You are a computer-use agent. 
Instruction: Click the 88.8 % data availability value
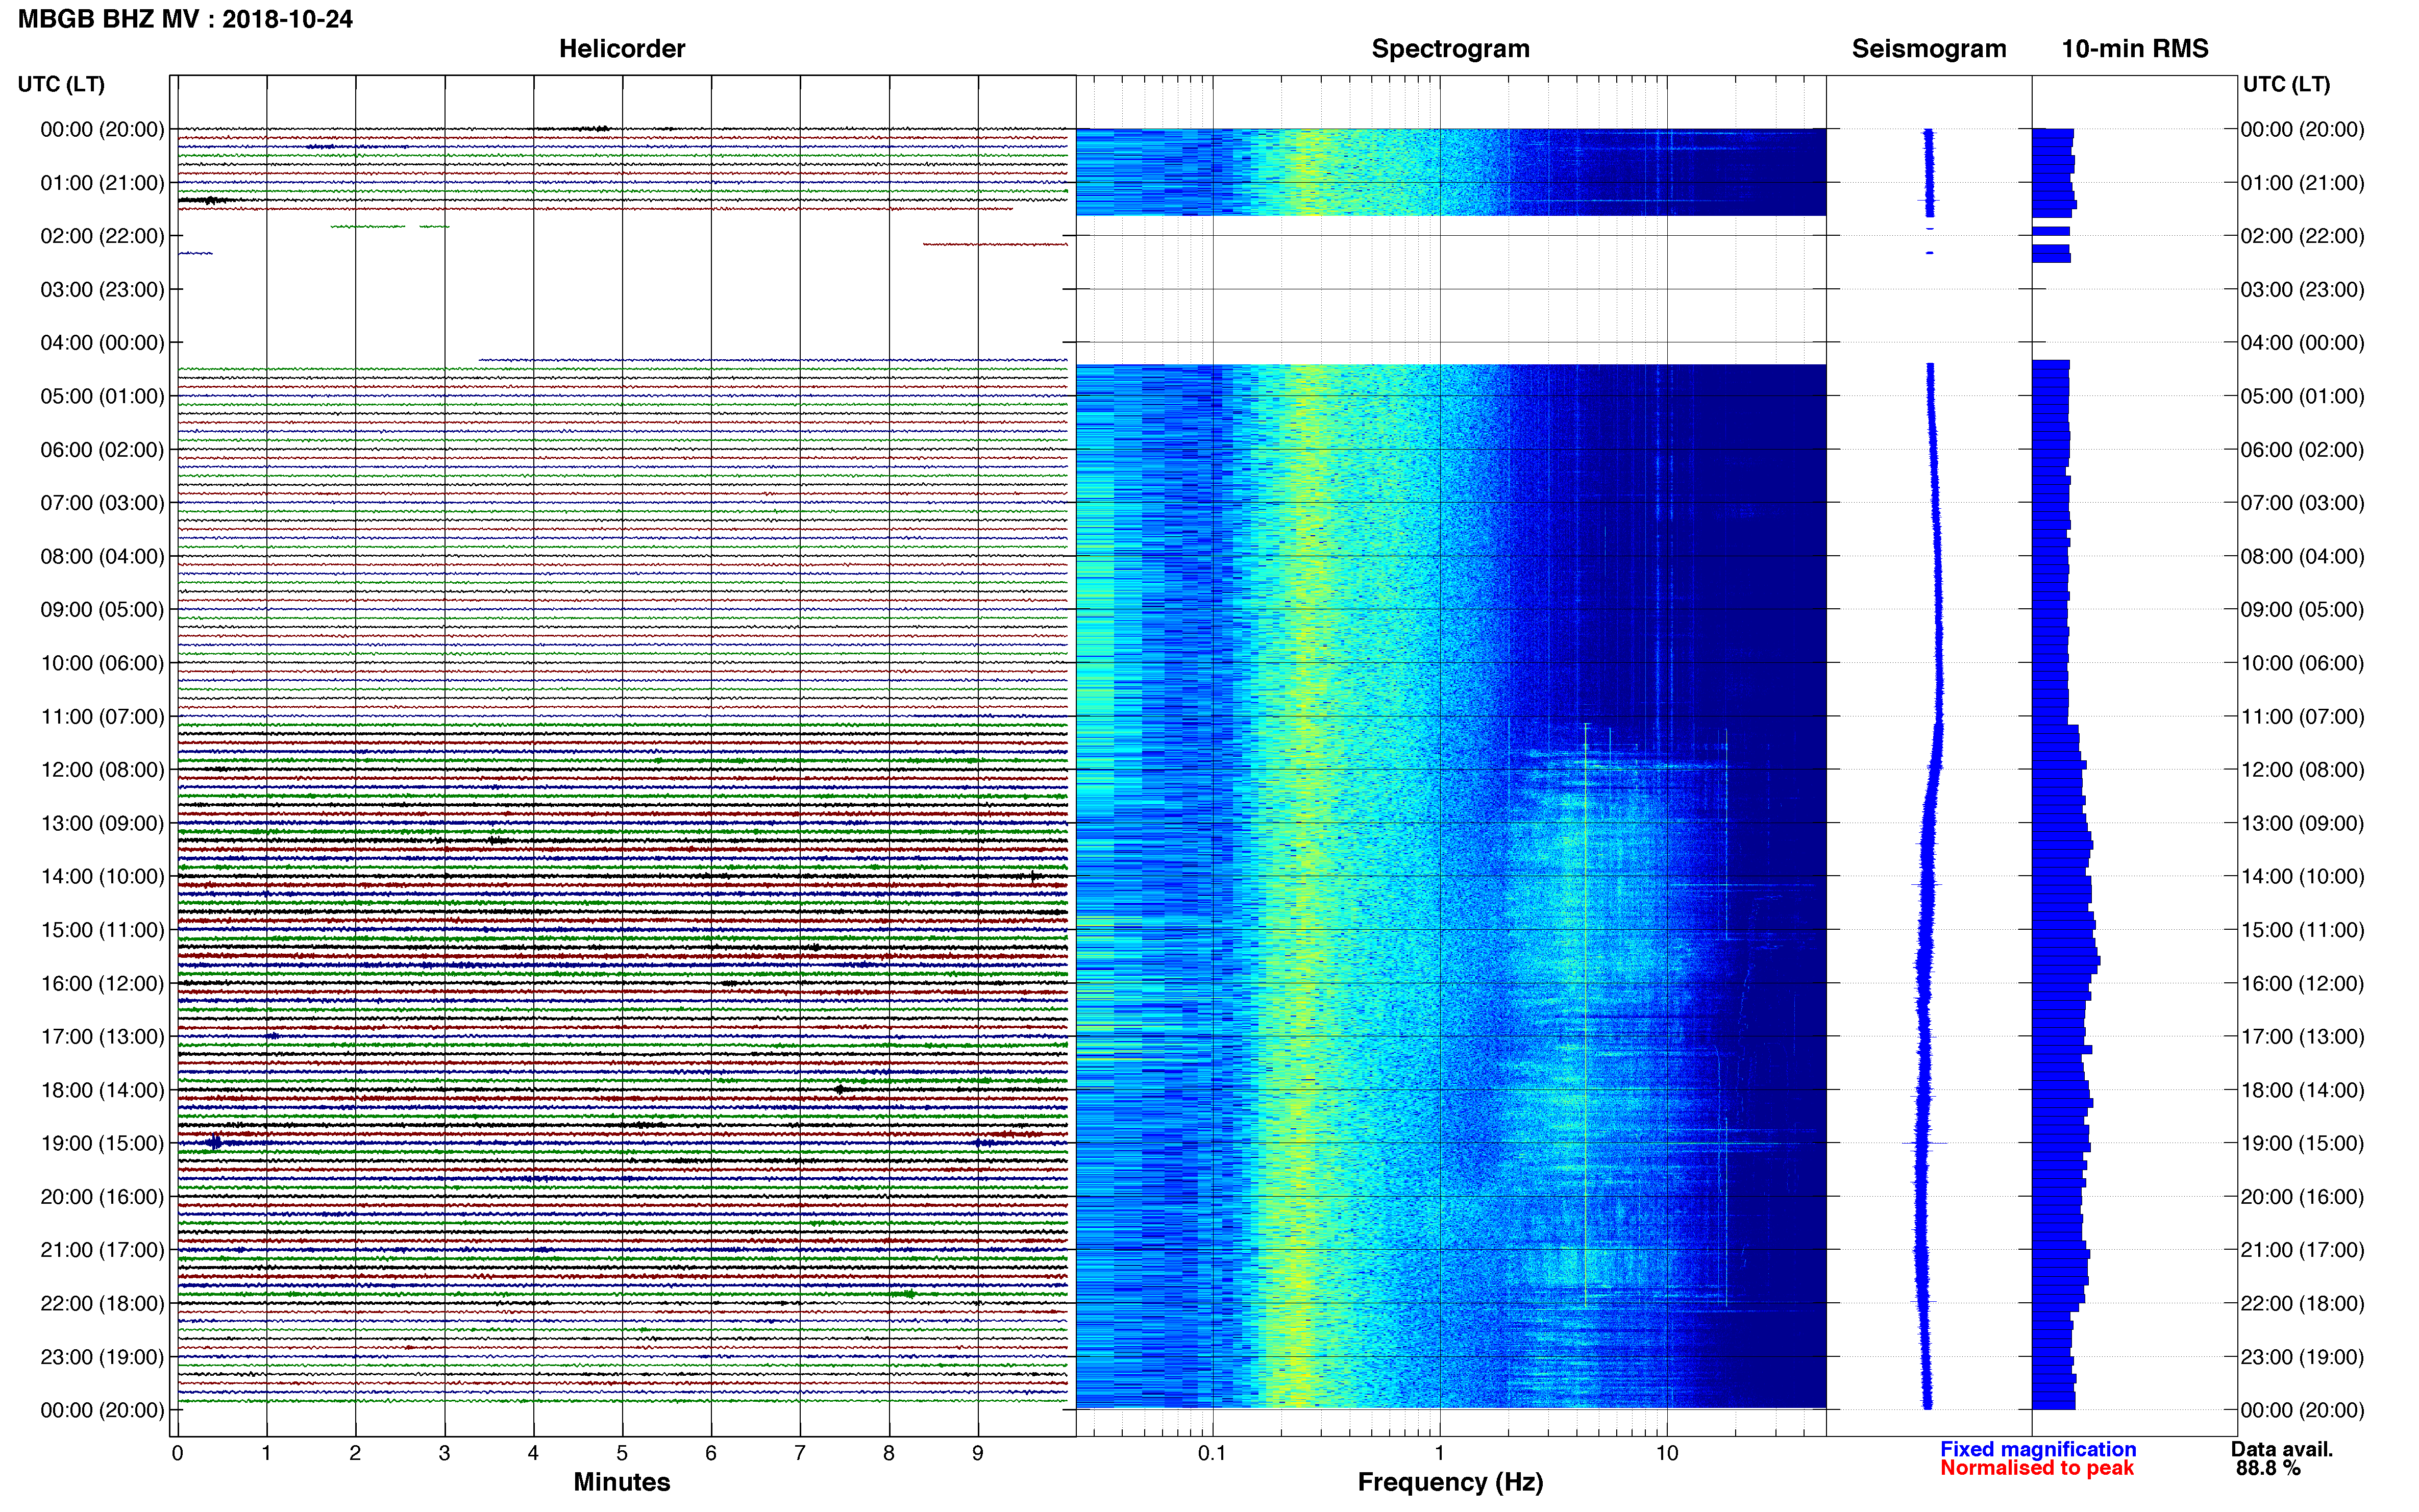[x=2268, y=1468]
